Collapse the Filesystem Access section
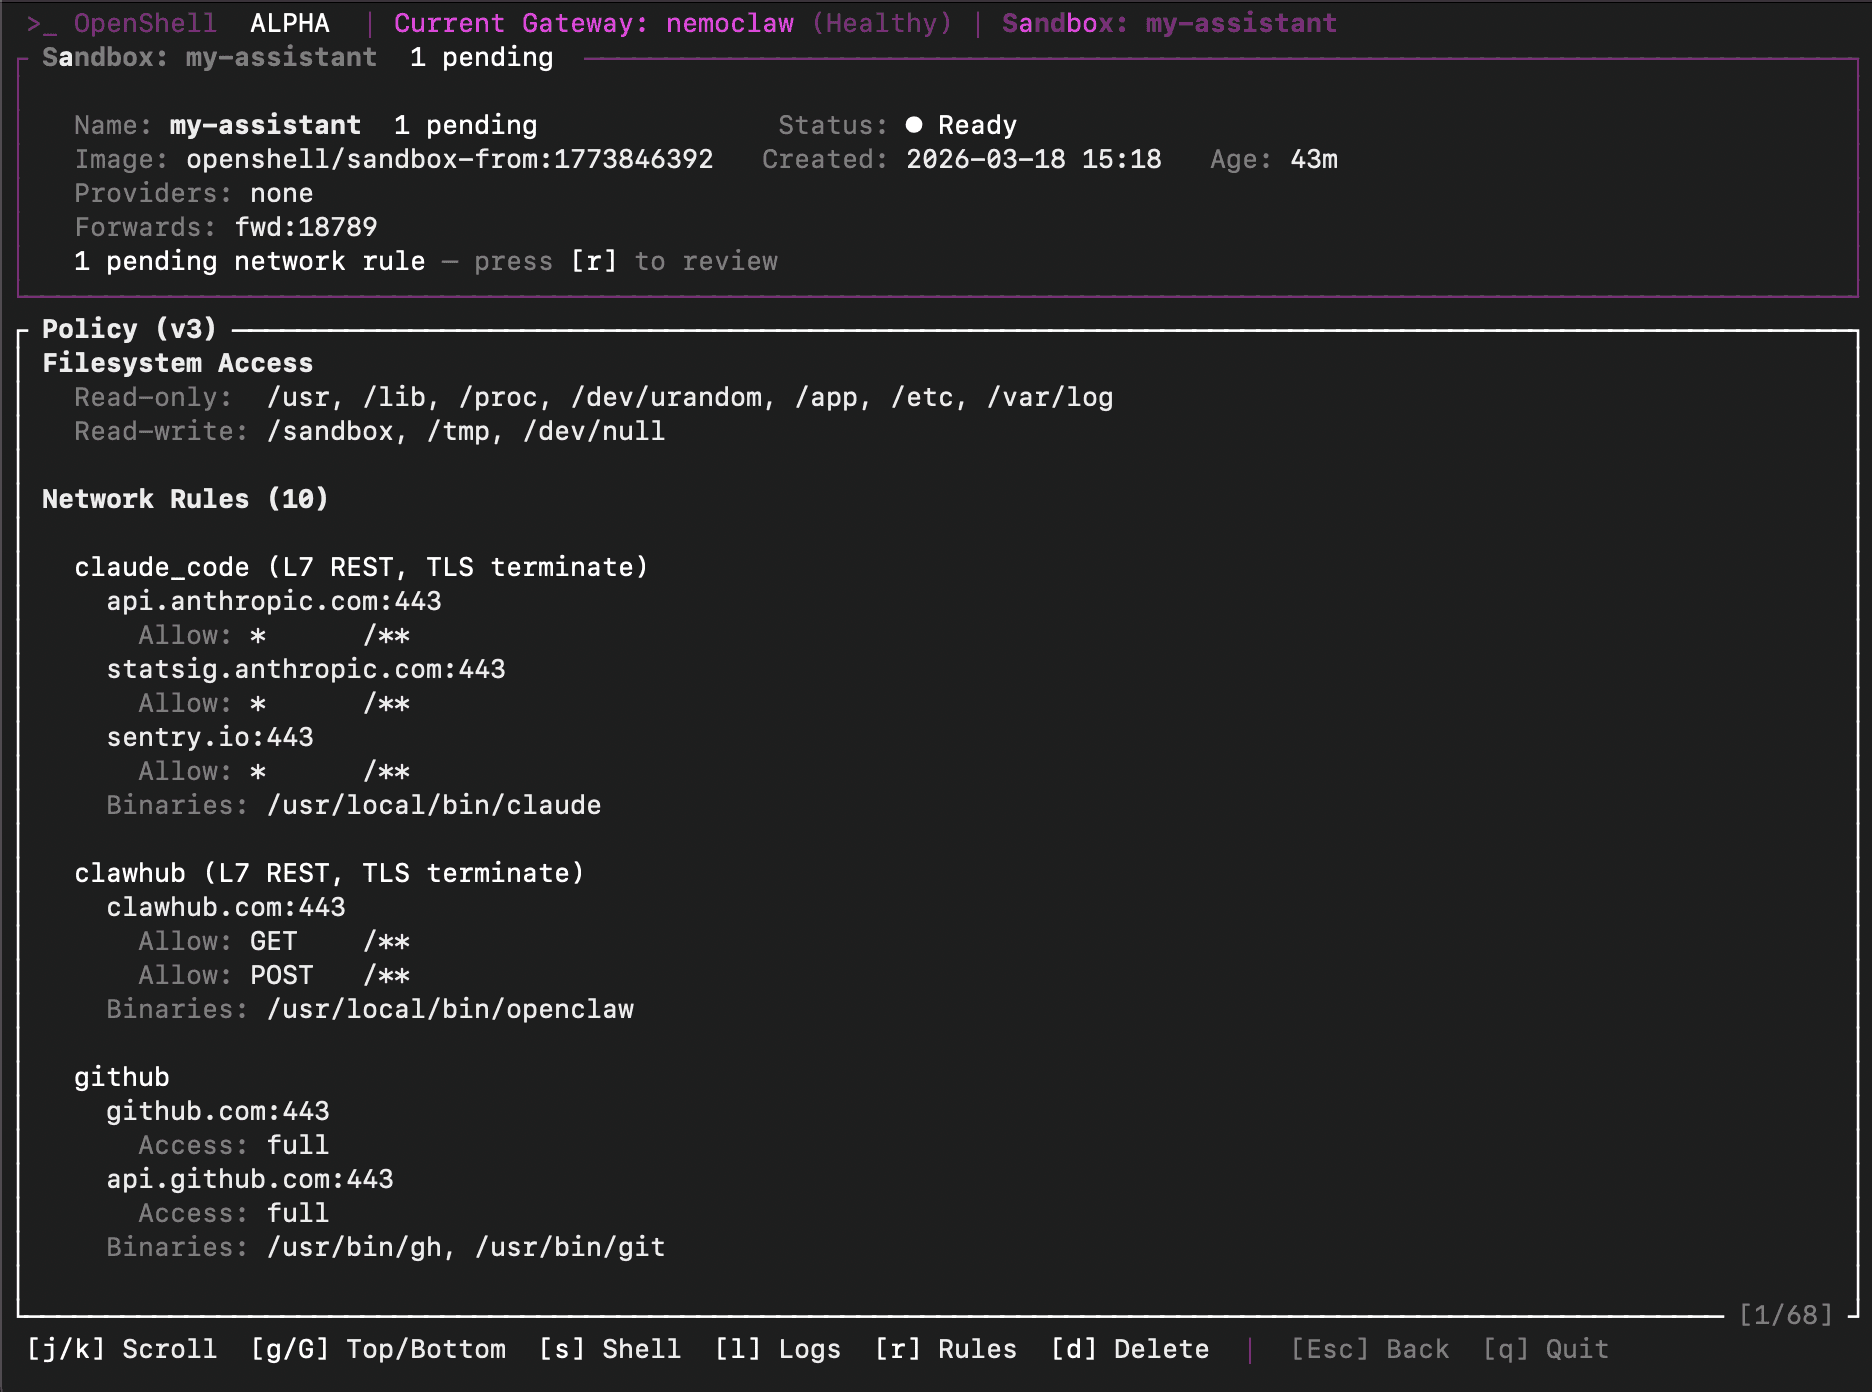This screenshot has height=1392, width=1872. [177, 363]
